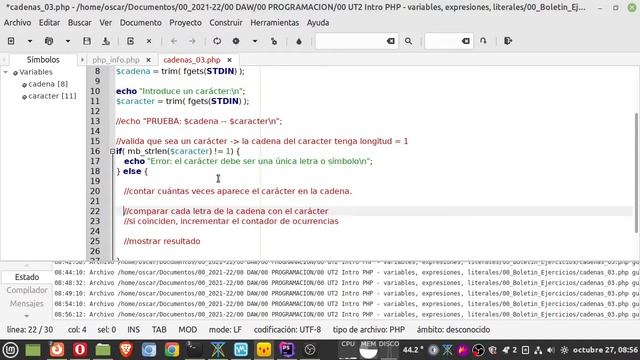This screenshot has width=640, height=360.
Task: Click the compile toolbar icon
Action: [217, 41]
